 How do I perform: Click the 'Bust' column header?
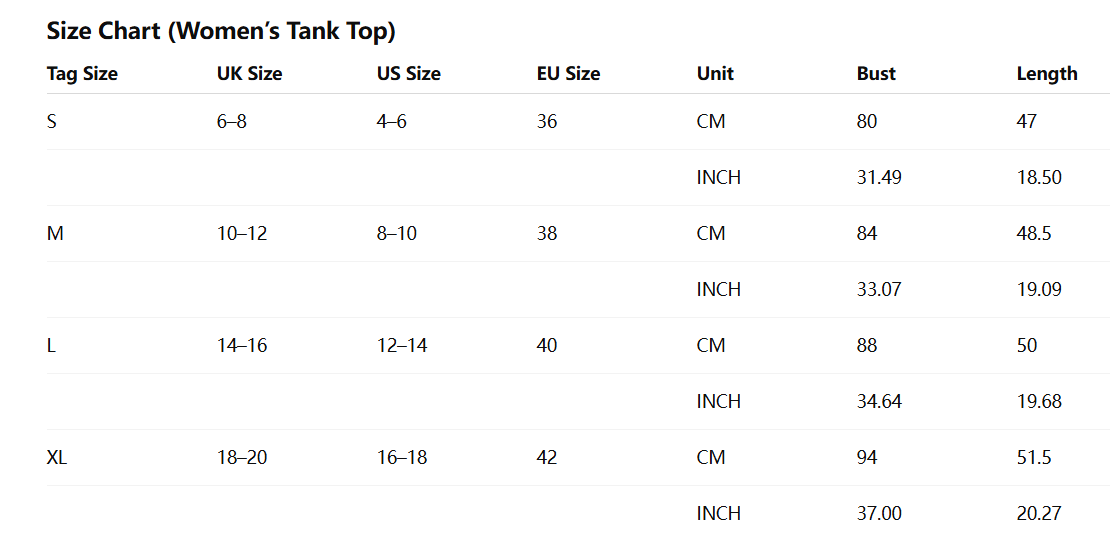pos(876,73)
